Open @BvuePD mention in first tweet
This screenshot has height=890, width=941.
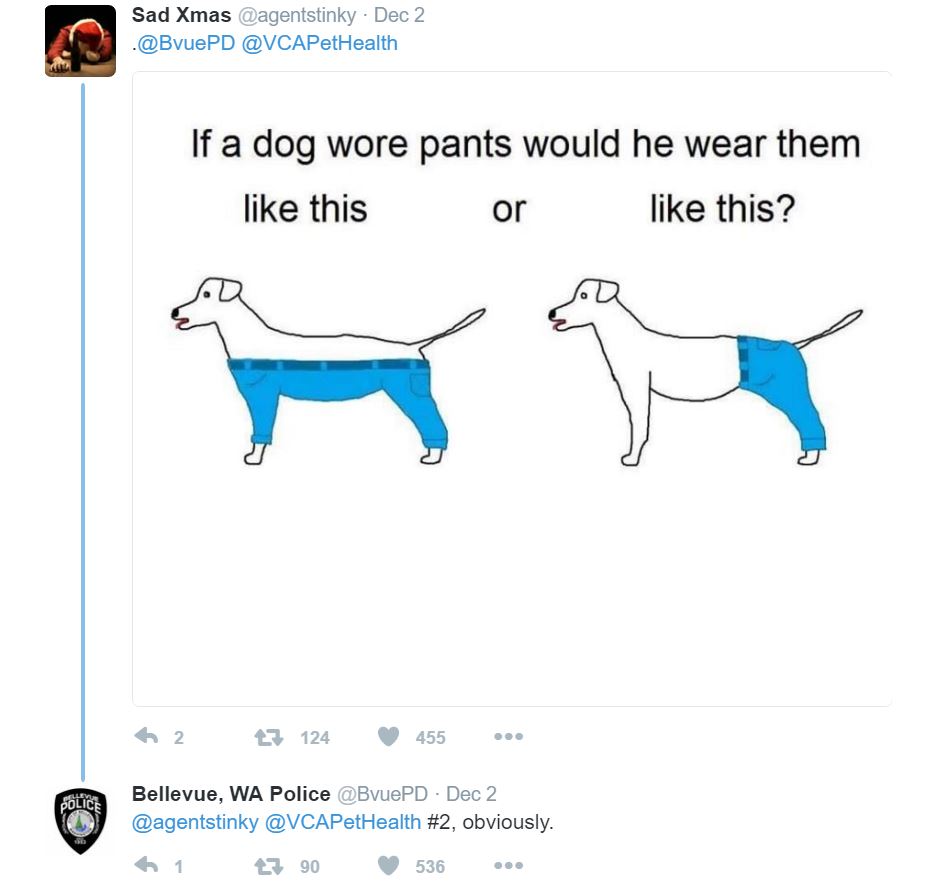point(186,43)
